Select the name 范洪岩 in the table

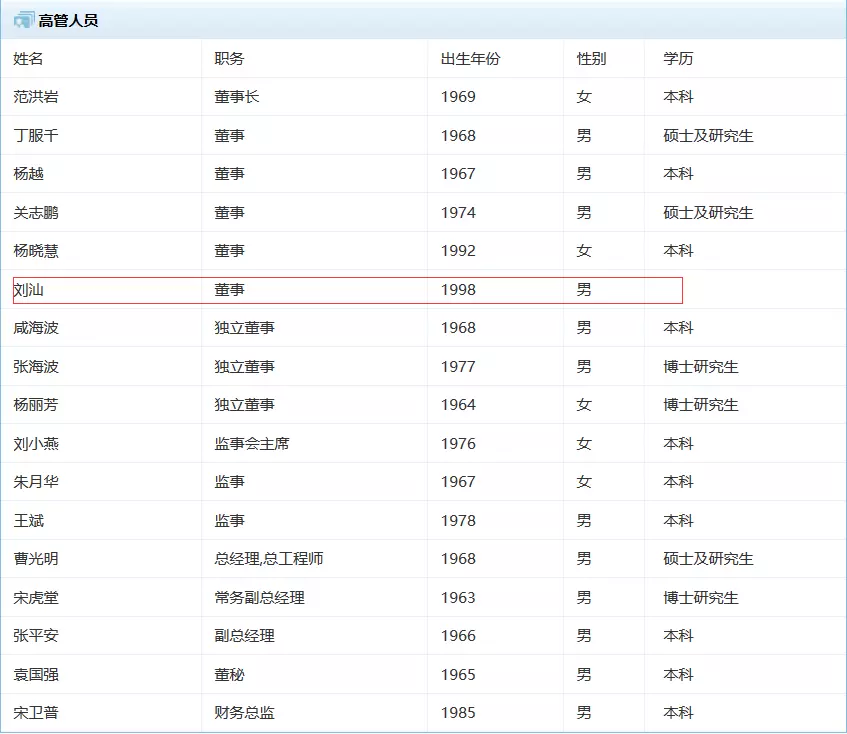pos(36,97)
